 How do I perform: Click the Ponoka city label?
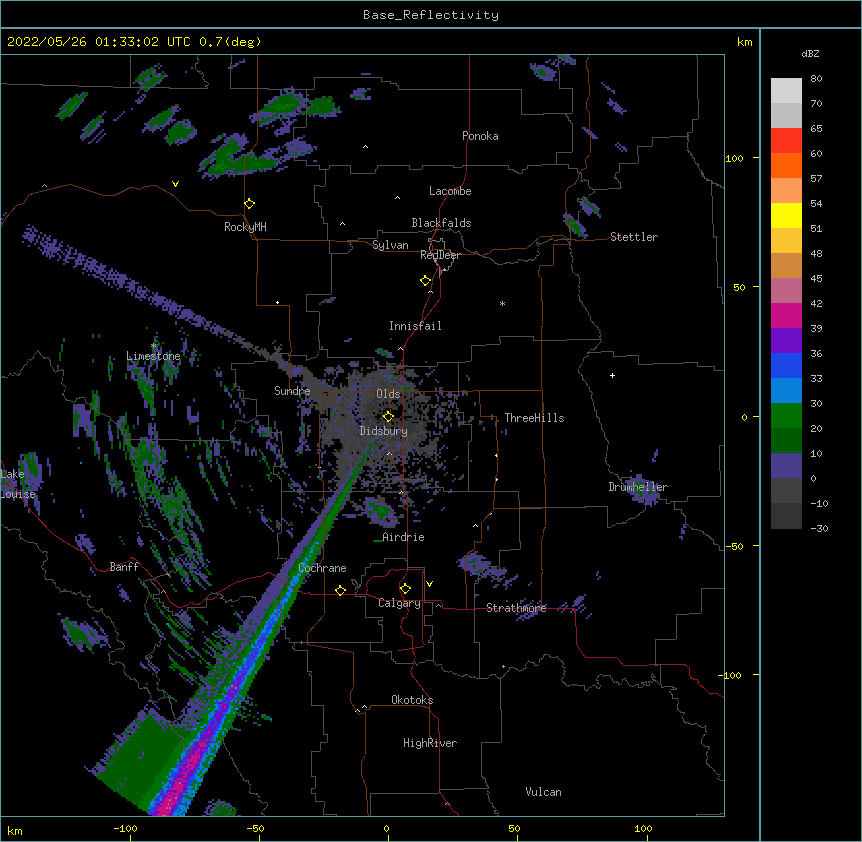point(480,136)
